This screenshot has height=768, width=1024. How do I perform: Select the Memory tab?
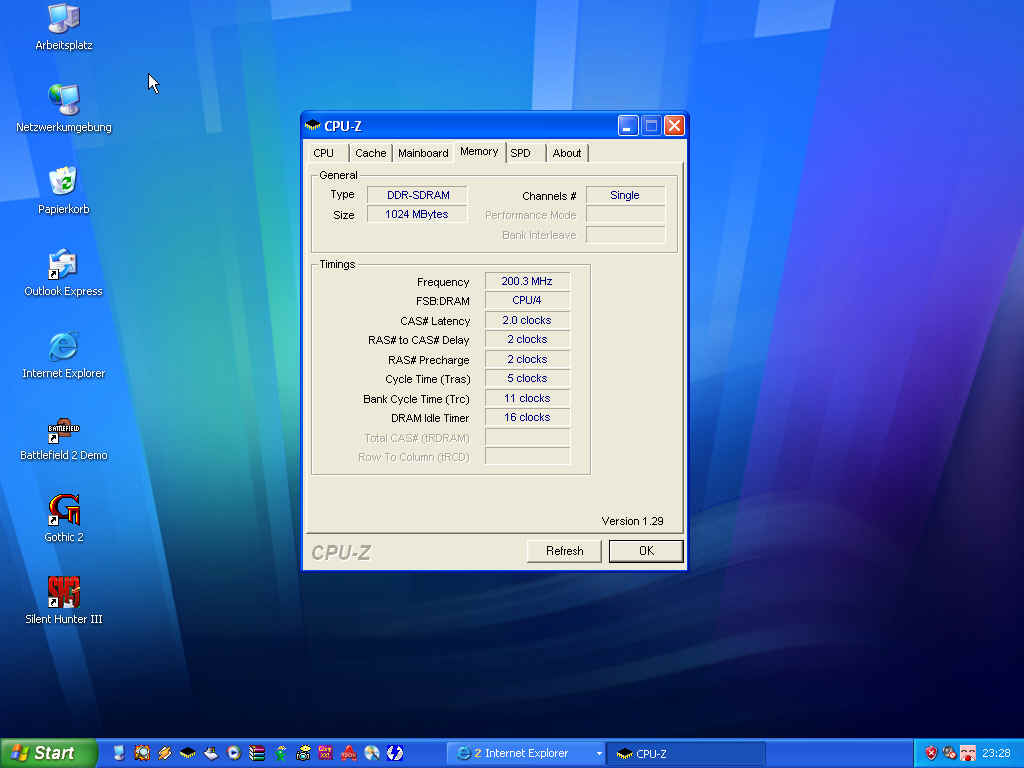pos(479,152)
